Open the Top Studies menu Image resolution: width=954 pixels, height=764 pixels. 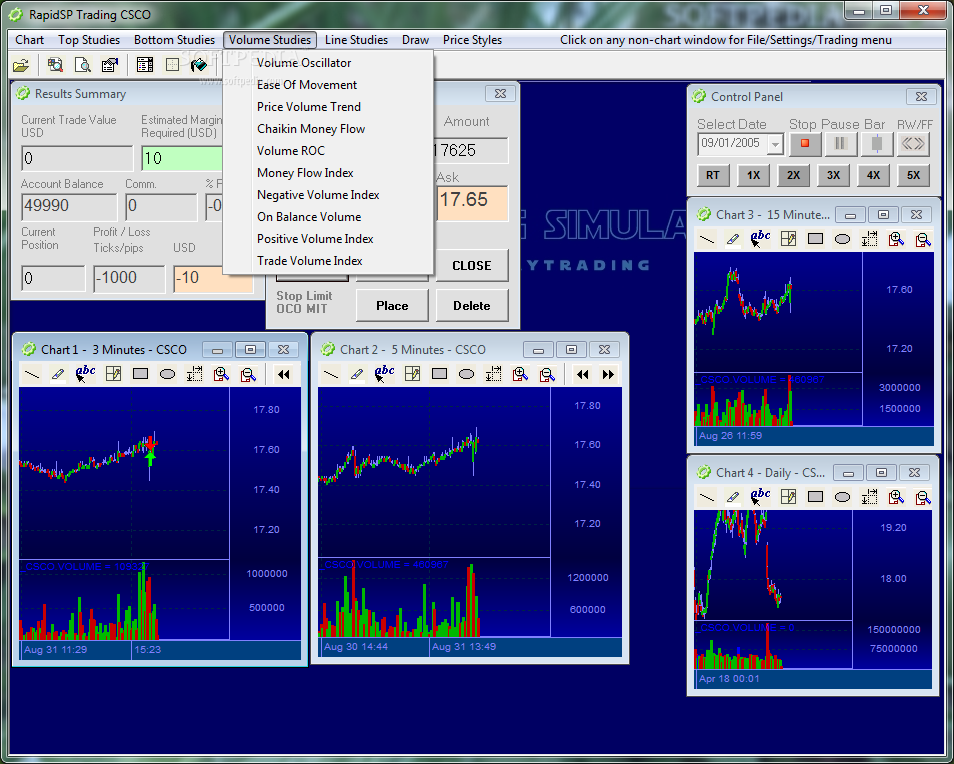coord(89,40)
